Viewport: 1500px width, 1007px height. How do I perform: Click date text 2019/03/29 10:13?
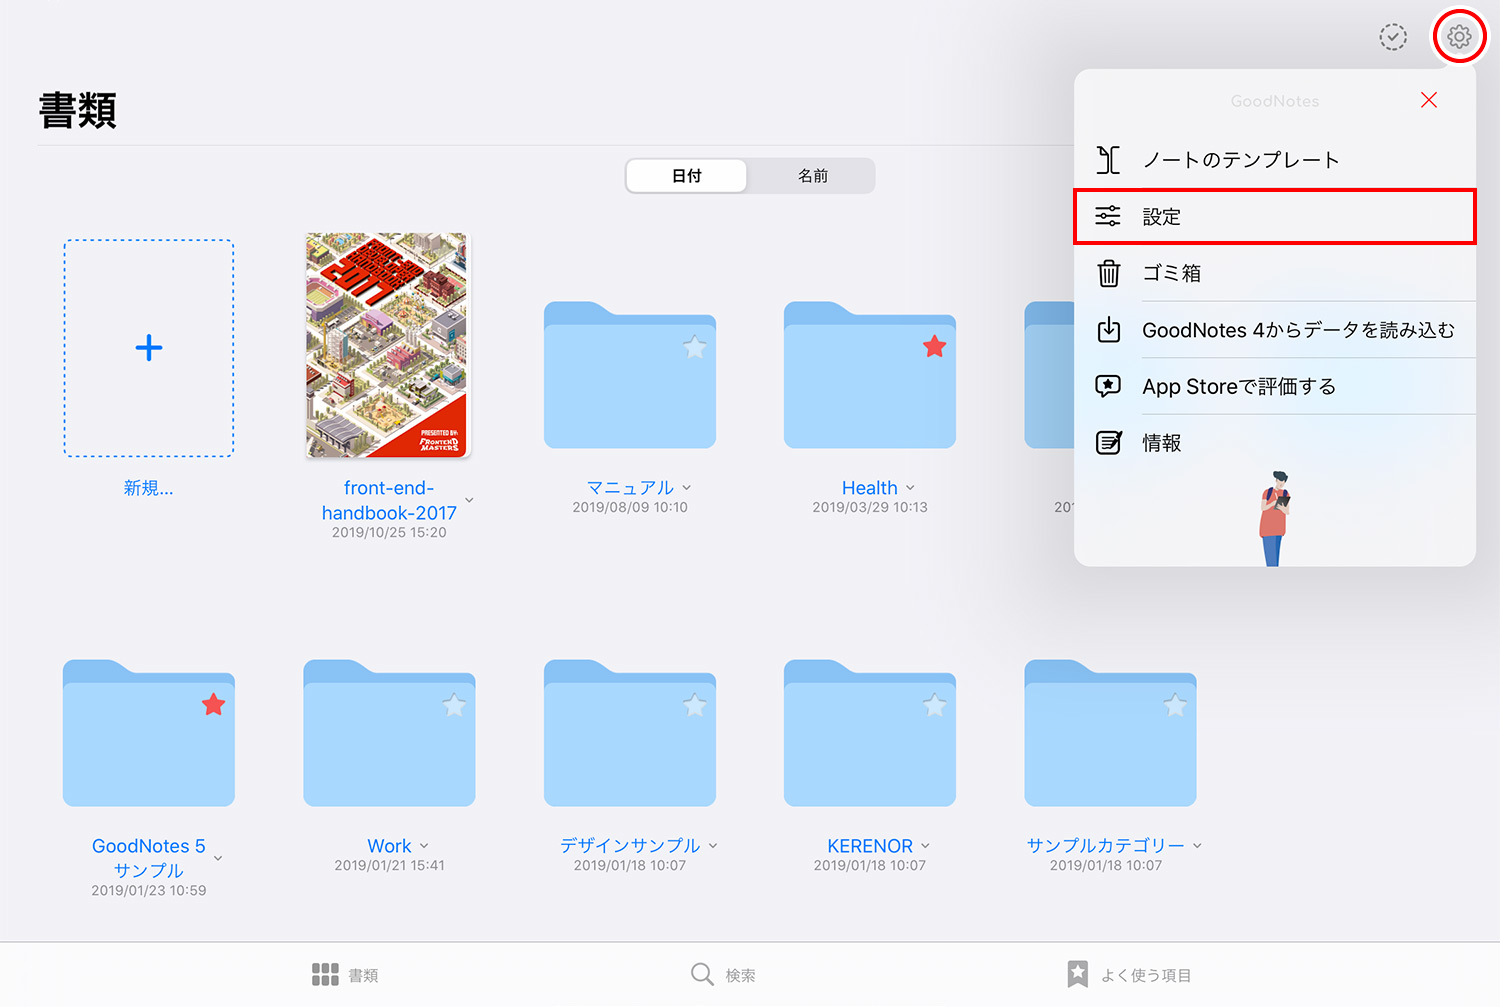(x=870, y=507)
